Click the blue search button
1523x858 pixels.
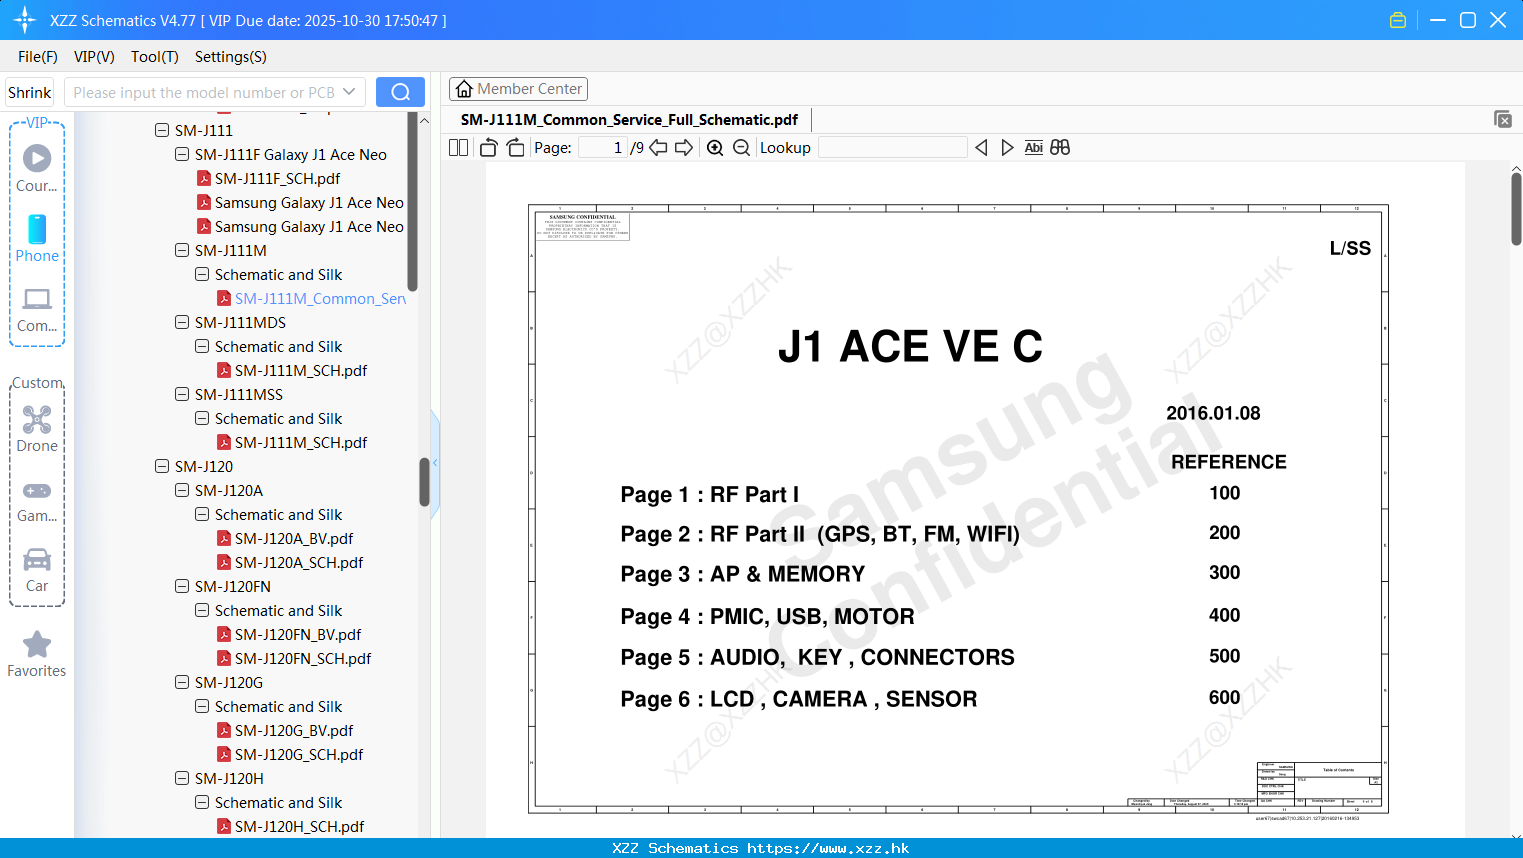tap(400, 92)
